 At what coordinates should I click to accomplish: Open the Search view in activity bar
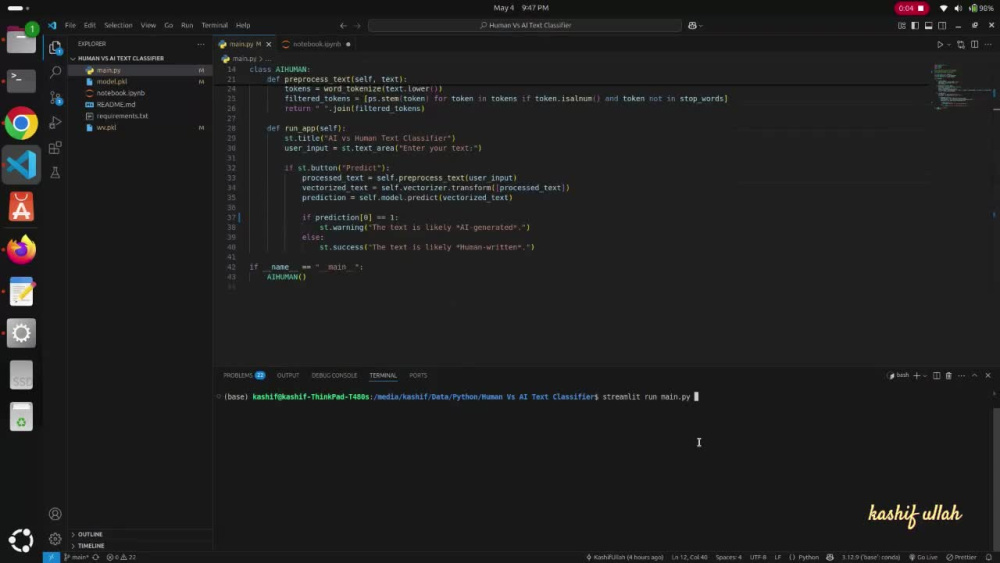[55, 72]
